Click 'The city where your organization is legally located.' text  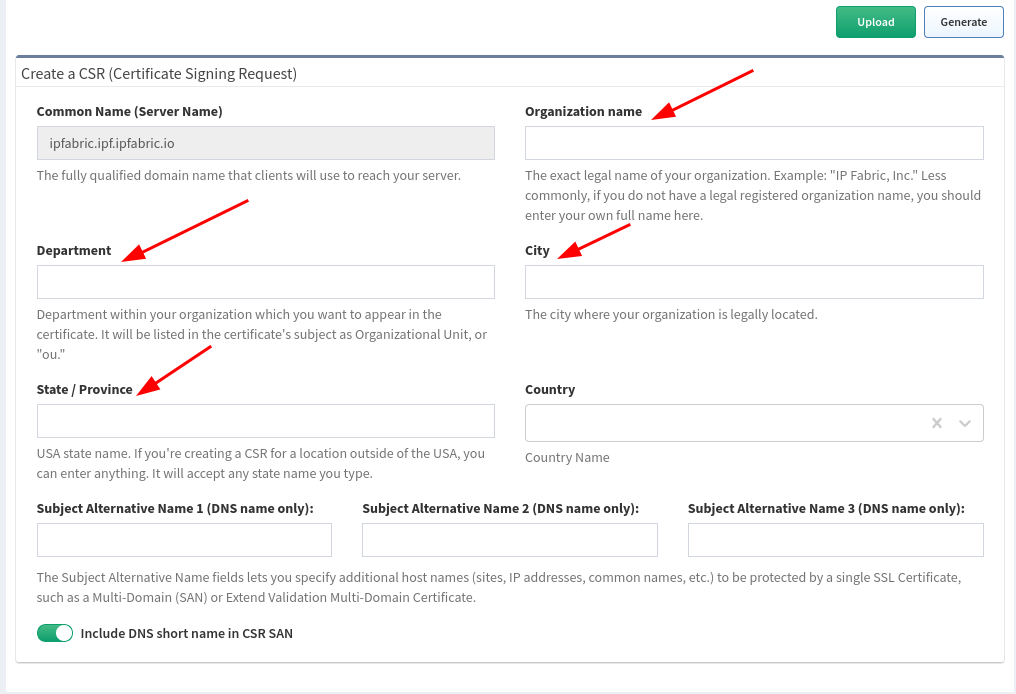pos(671,314)
